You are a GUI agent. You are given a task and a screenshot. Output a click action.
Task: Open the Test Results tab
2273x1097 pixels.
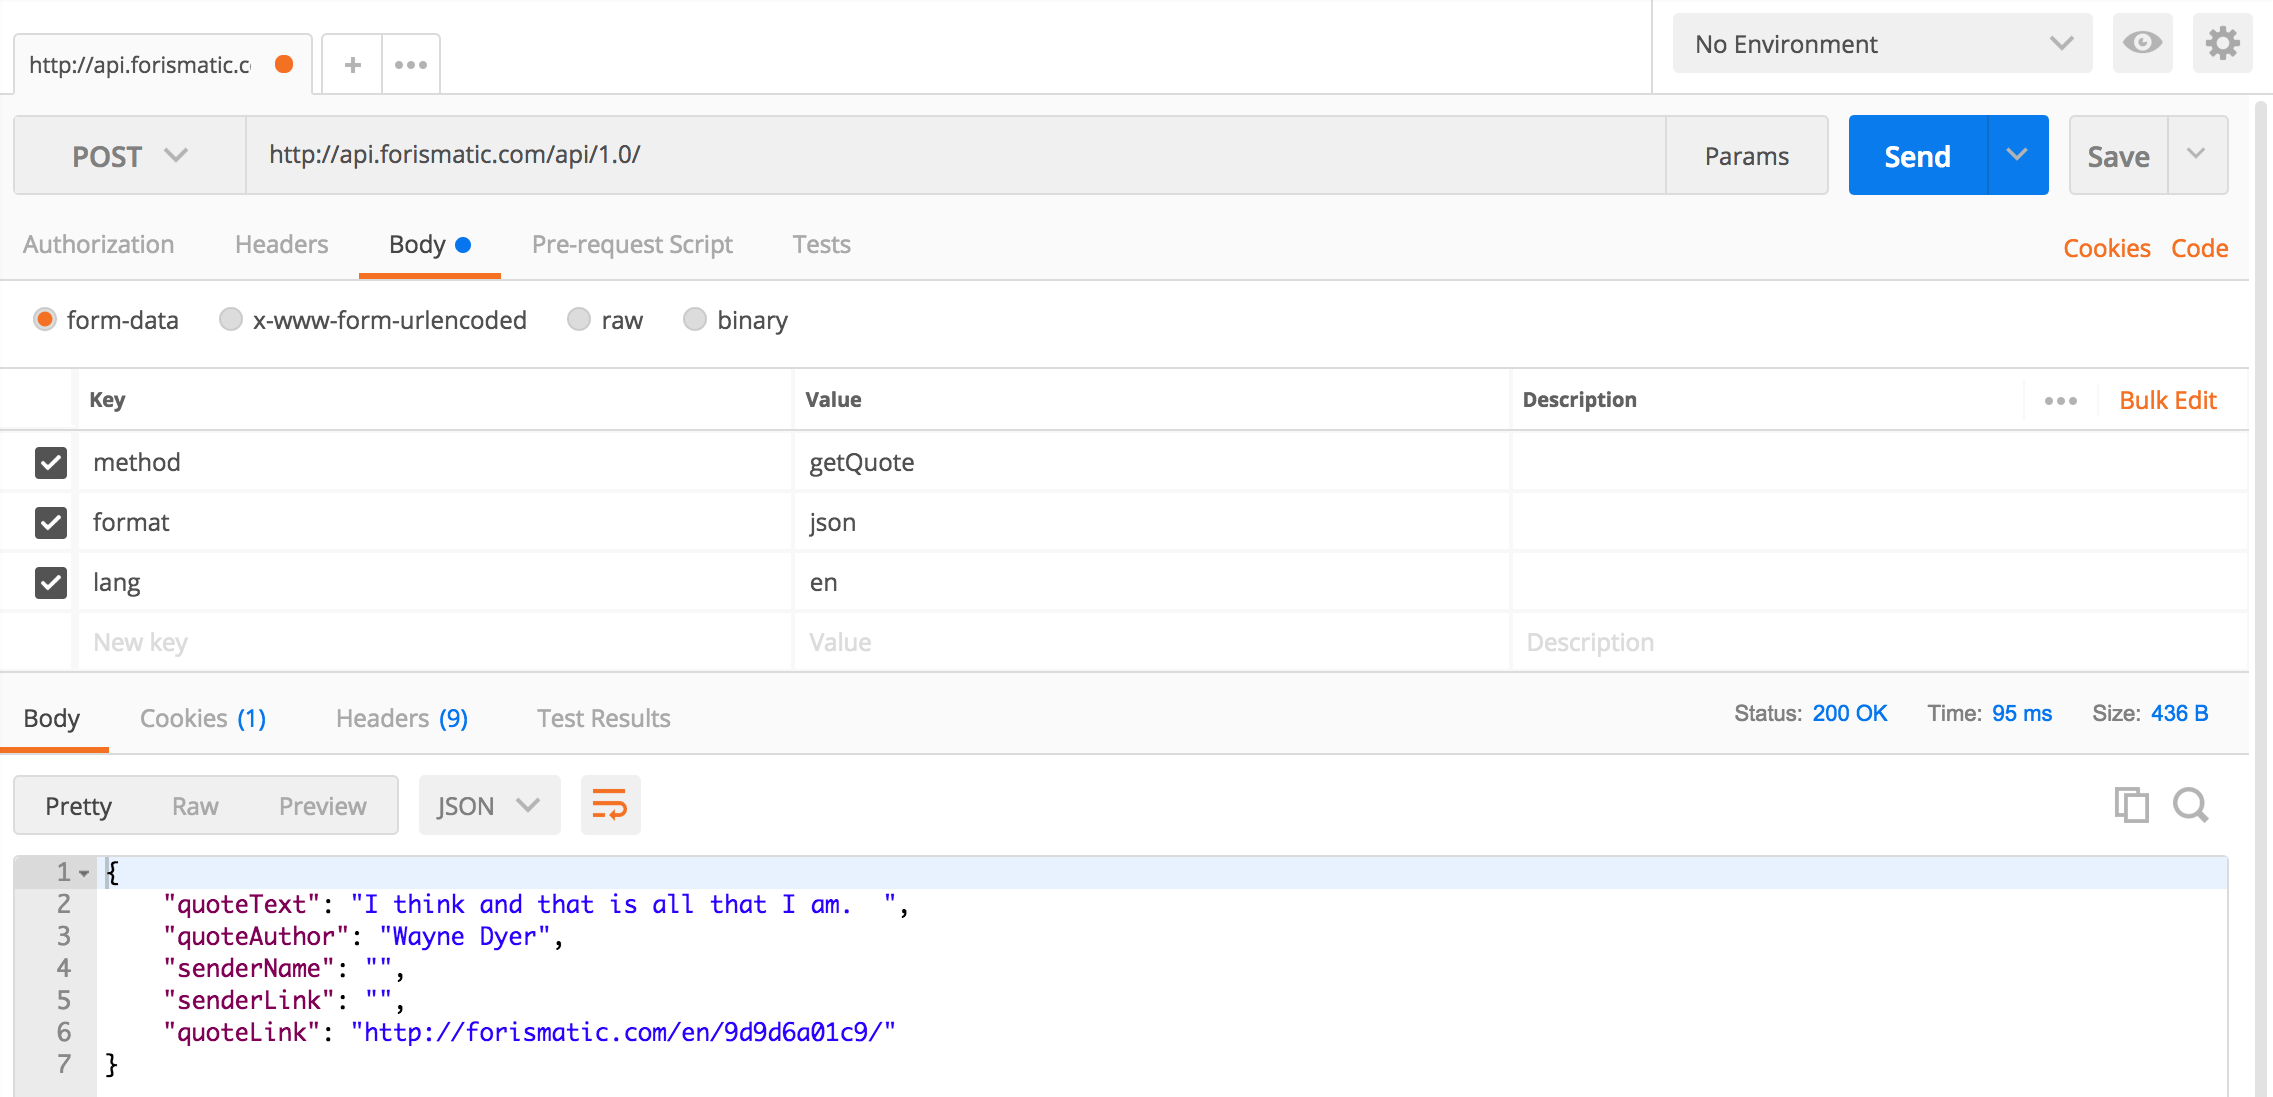(604, 719)
